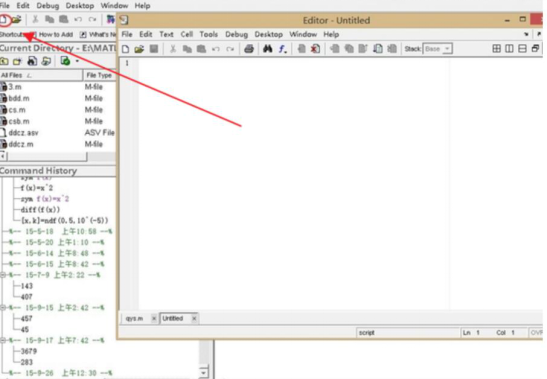Click the Print icon in Editor toolbar
This screenshot has height=379, width=547.
point(249,49)
